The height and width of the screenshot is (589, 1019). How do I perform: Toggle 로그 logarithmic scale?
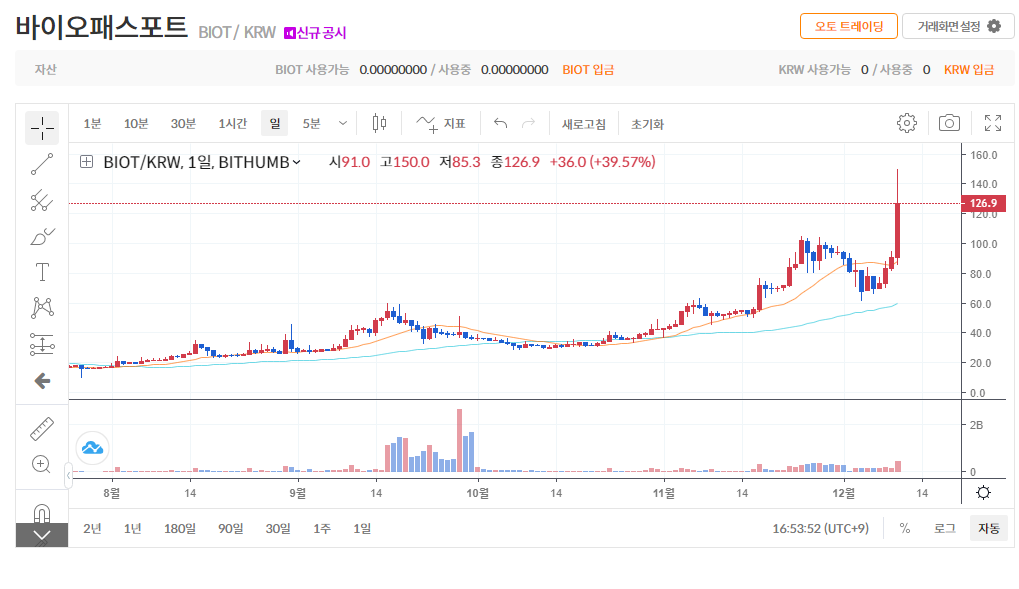click(944, 529)
